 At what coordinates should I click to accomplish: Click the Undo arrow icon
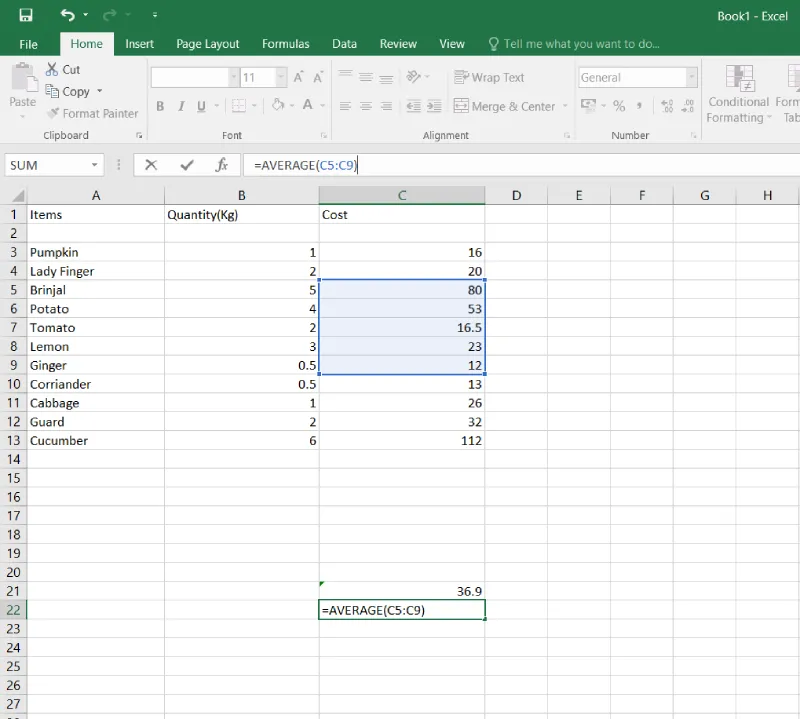[67, 15]
